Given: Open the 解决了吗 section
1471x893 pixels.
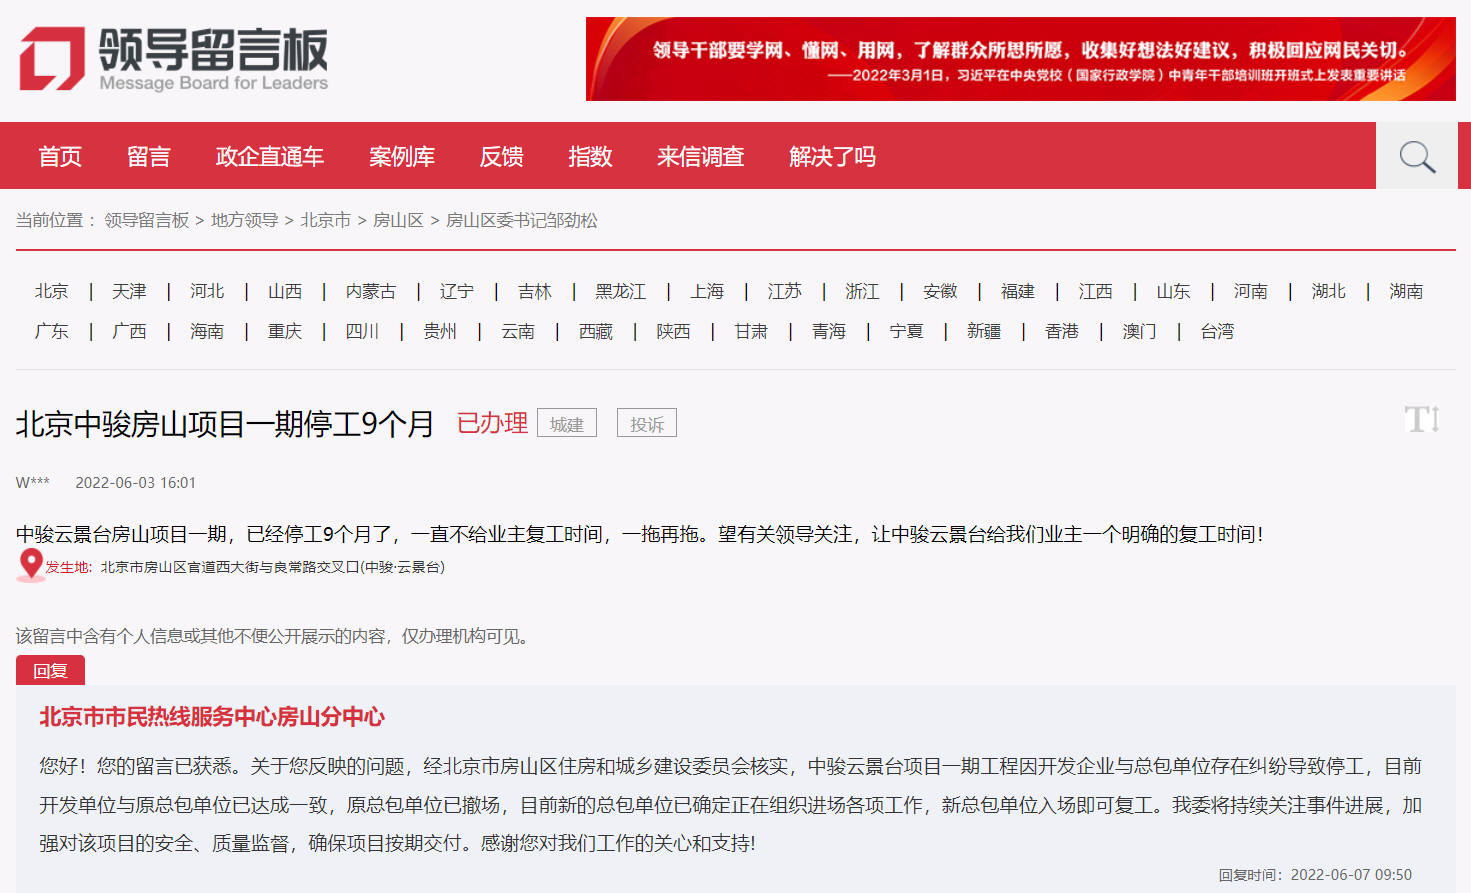Looking at the screenshot, I should click(831, 155).
